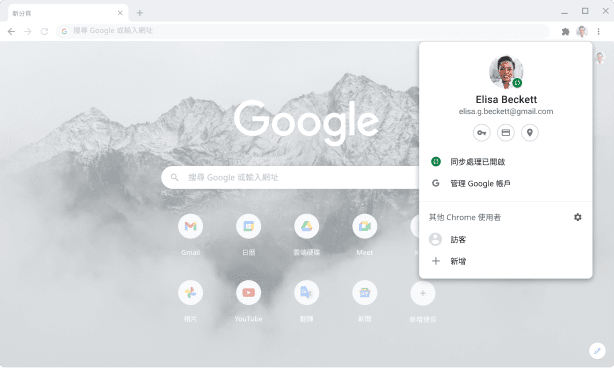Image resolution: width=614 pixels, height=368 pixels.
Task: Click Elisa Beckett's large profile photo
Action: 506,72
